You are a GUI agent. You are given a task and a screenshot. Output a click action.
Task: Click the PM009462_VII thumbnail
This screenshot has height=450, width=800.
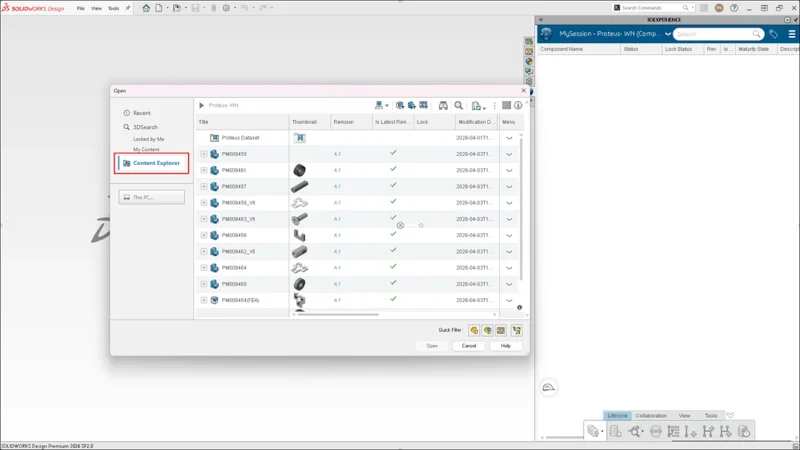[x=299, y=252]
